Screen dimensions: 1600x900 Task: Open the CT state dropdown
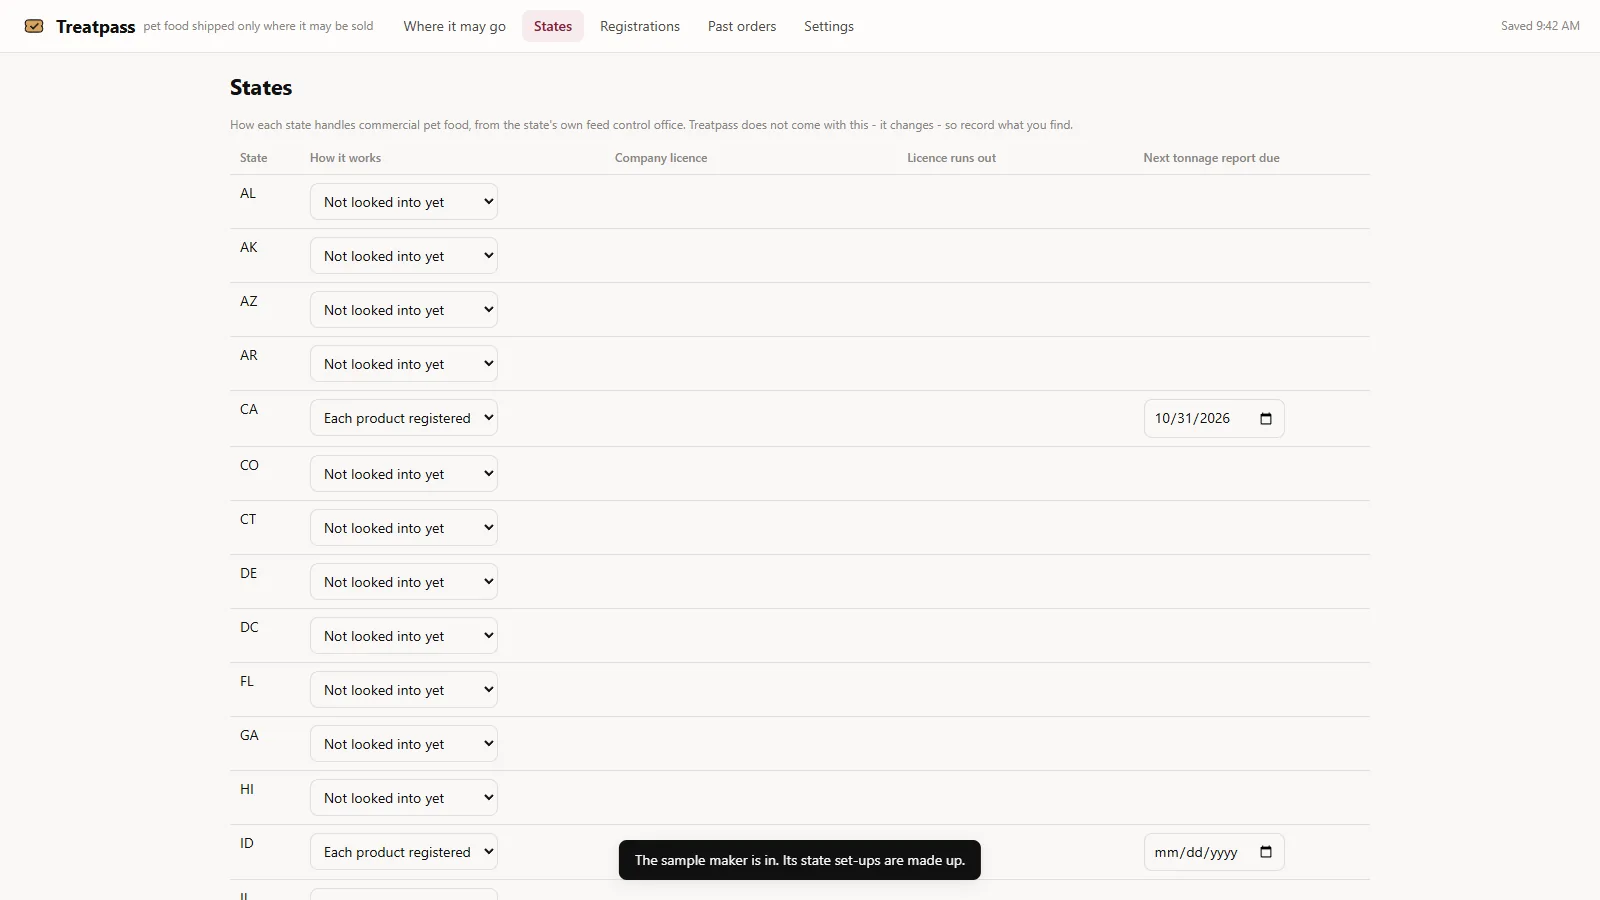pyautogui.click(x=404, y=528)
